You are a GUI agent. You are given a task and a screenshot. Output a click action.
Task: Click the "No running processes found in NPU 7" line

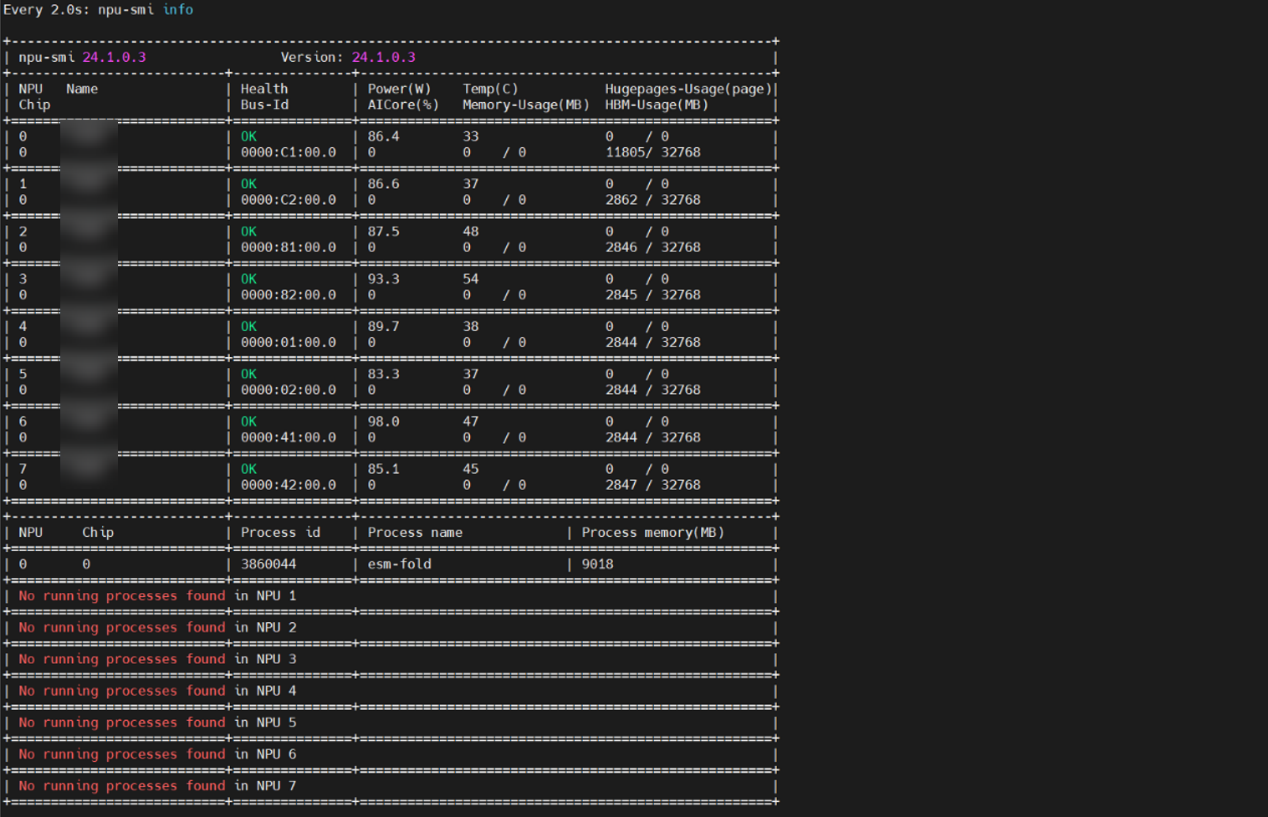coord(157,786)
